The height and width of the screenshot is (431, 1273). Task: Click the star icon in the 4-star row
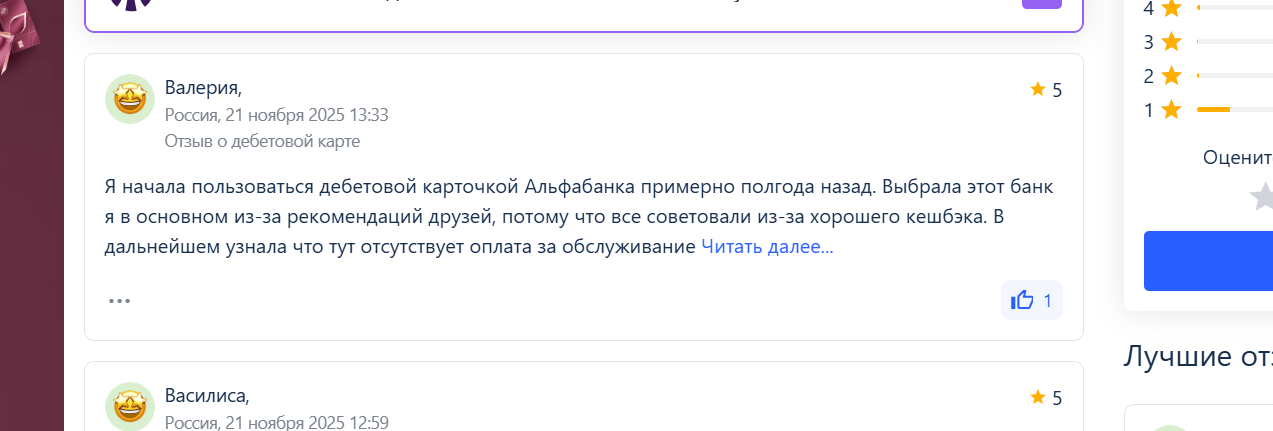click(1172, 9)
